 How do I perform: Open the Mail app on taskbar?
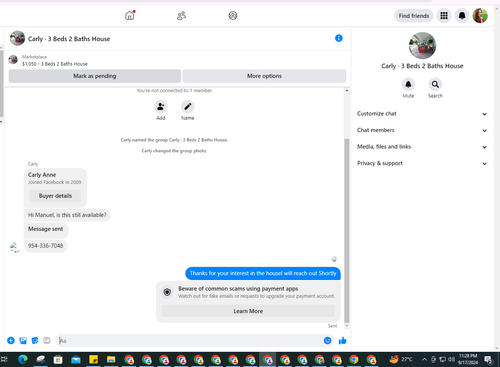pyautogui.click(x=76, y=360)
